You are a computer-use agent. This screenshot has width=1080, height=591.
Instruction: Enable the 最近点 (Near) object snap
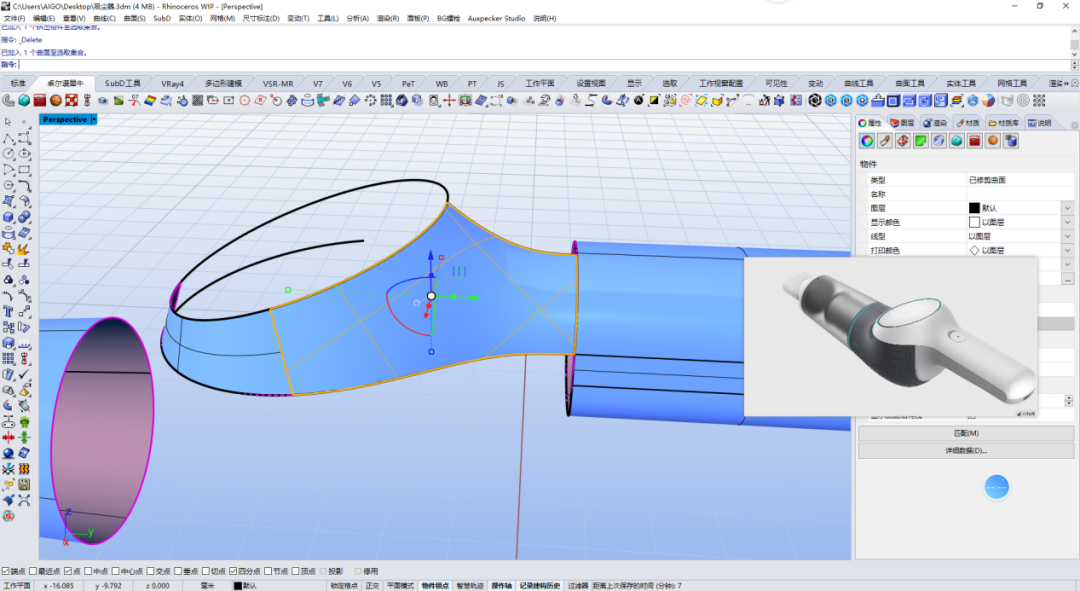click(45, 571)
